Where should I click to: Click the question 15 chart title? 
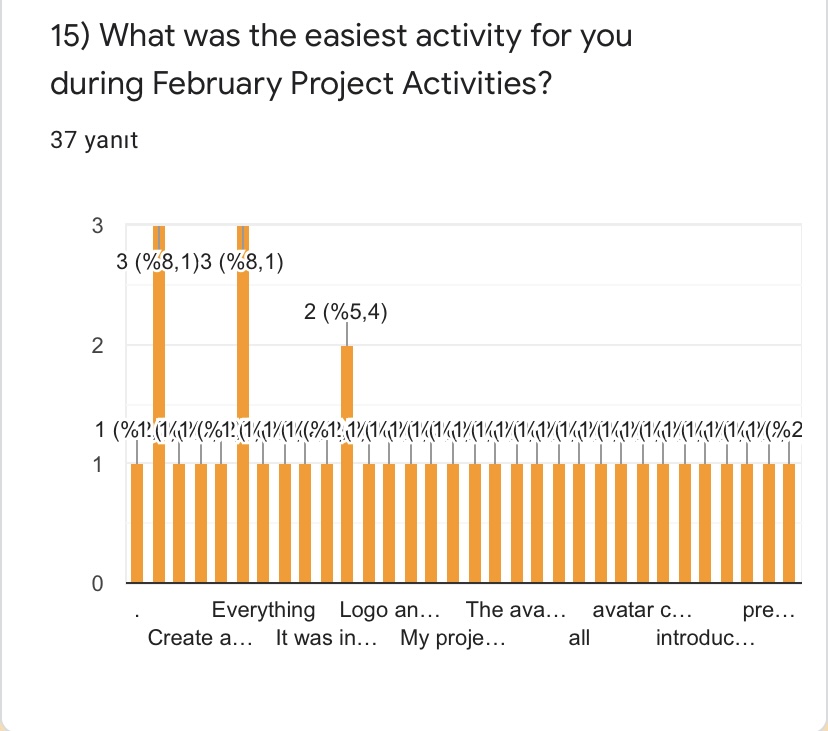point(341,61)
